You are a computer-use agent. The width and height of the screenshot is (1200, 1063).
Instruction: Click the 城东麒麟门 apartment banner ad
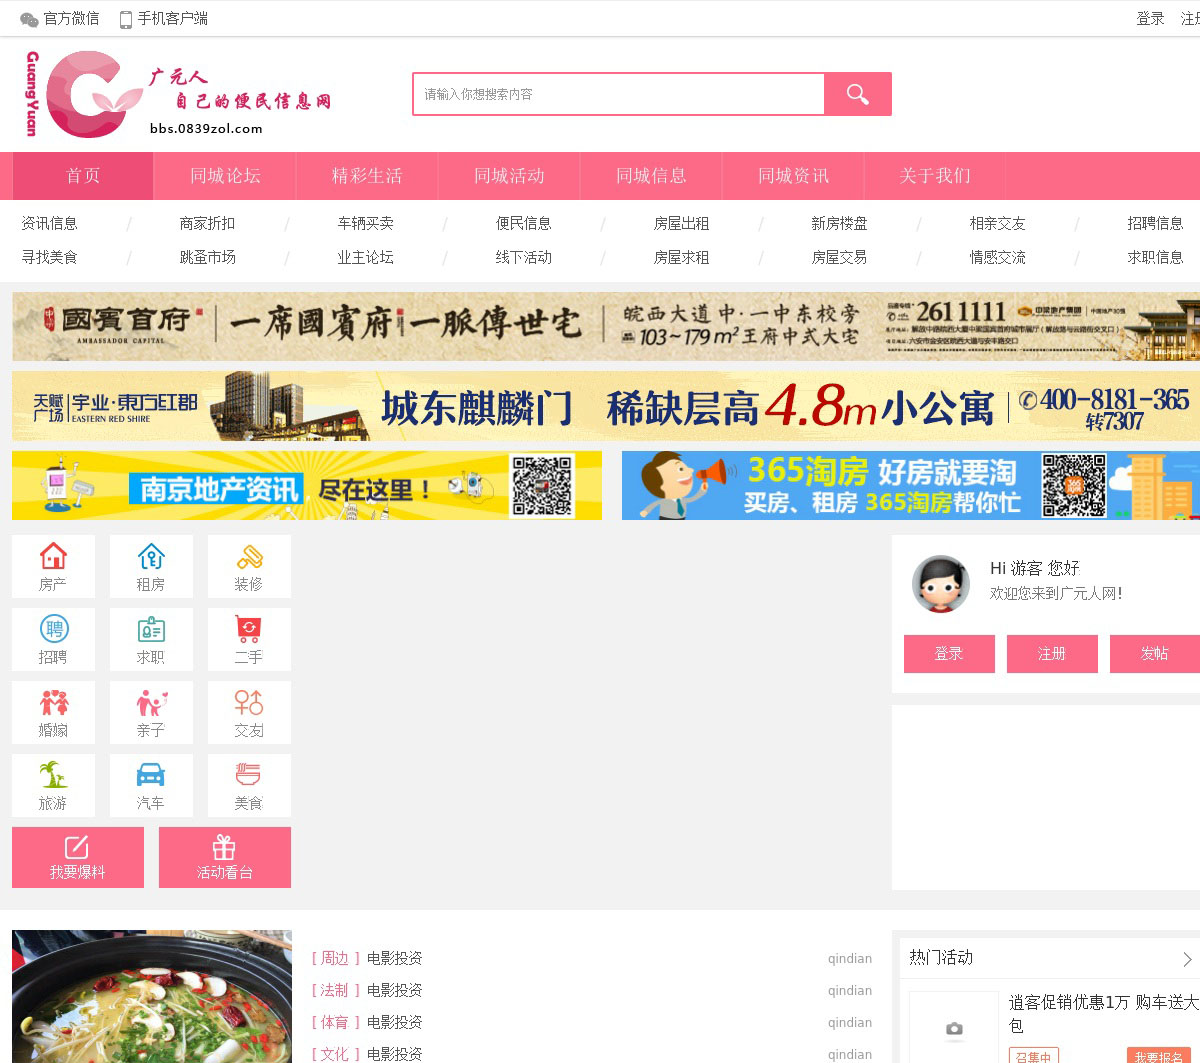(606, 406)
